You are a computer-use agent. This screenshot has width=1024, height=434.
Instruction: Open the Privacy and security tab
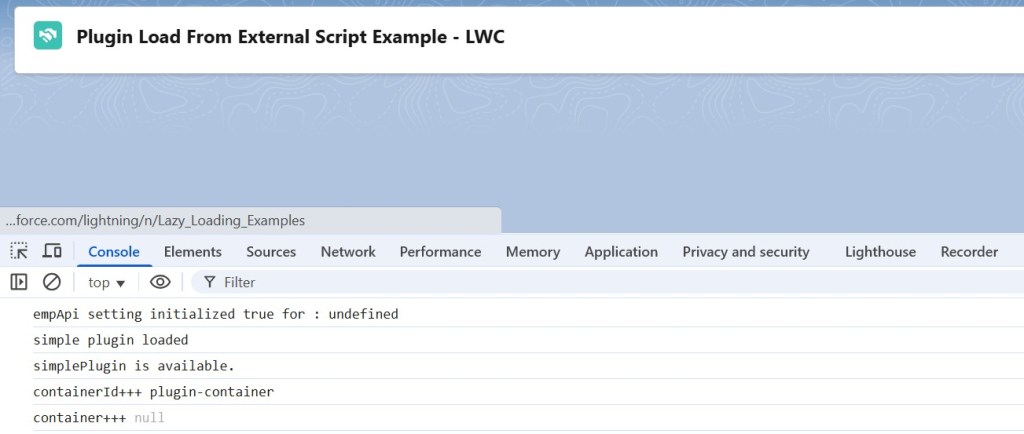point(746,252)
